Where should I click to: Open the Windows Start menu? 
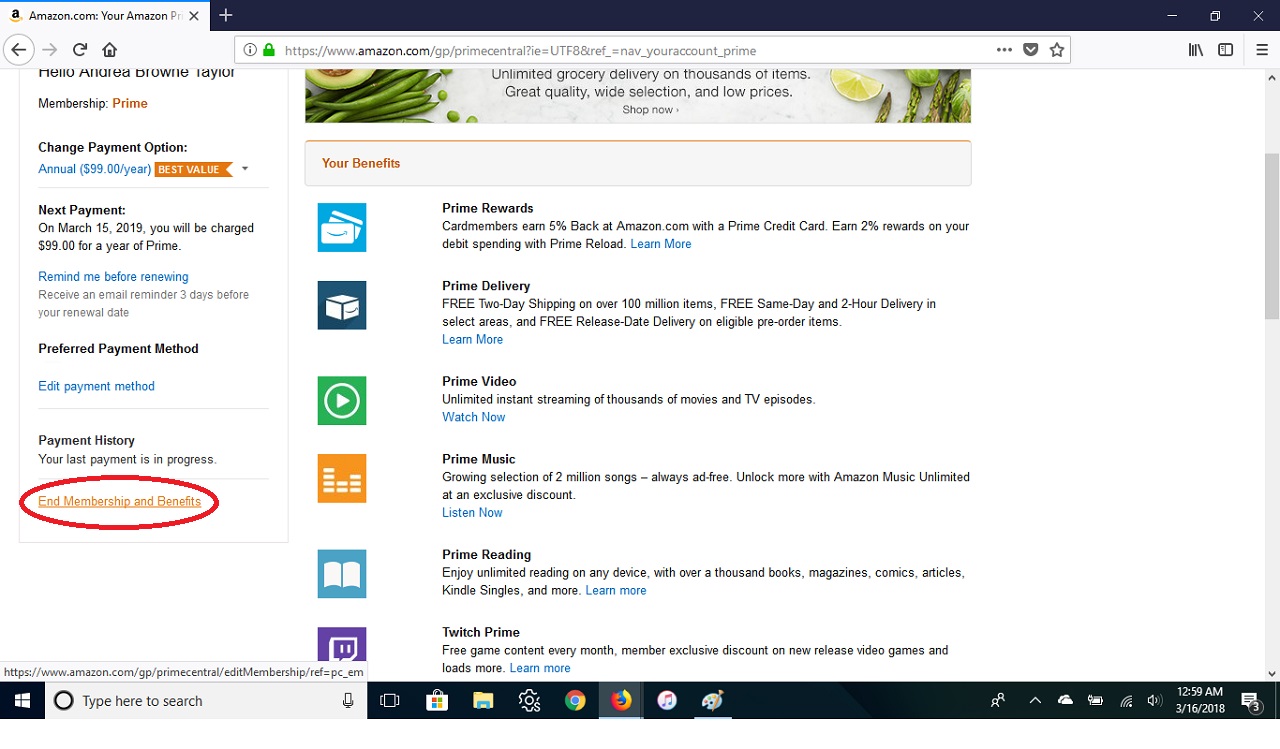(22, 701)
